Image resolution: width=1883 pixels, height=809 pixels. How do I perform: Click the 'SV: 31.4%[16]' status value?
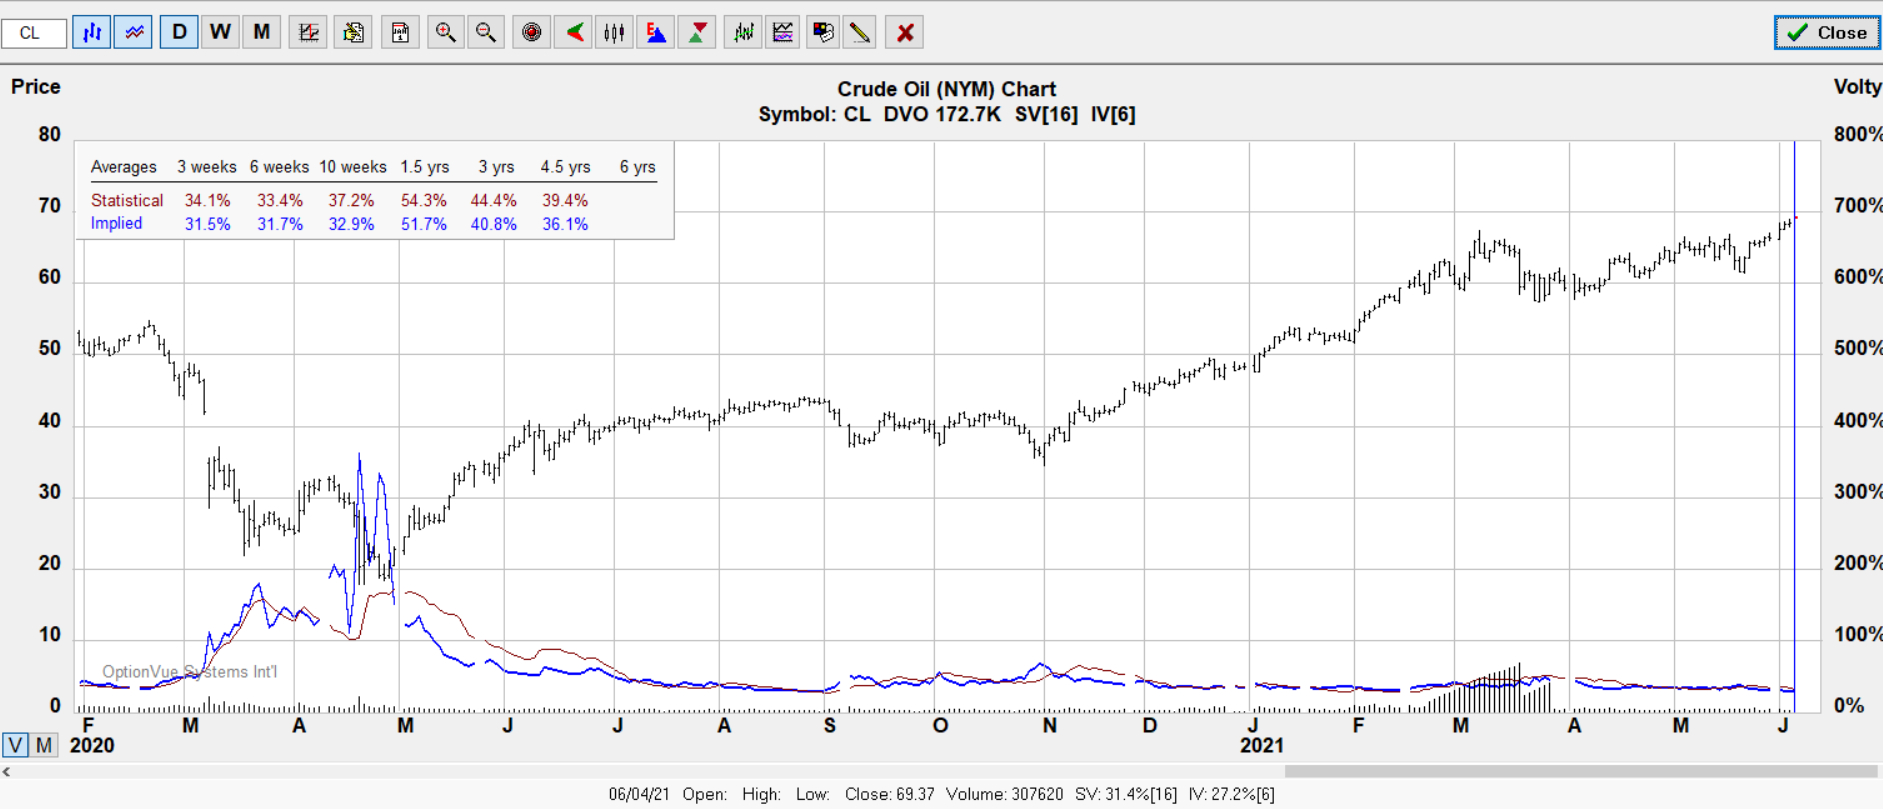tap(1126, 794)
